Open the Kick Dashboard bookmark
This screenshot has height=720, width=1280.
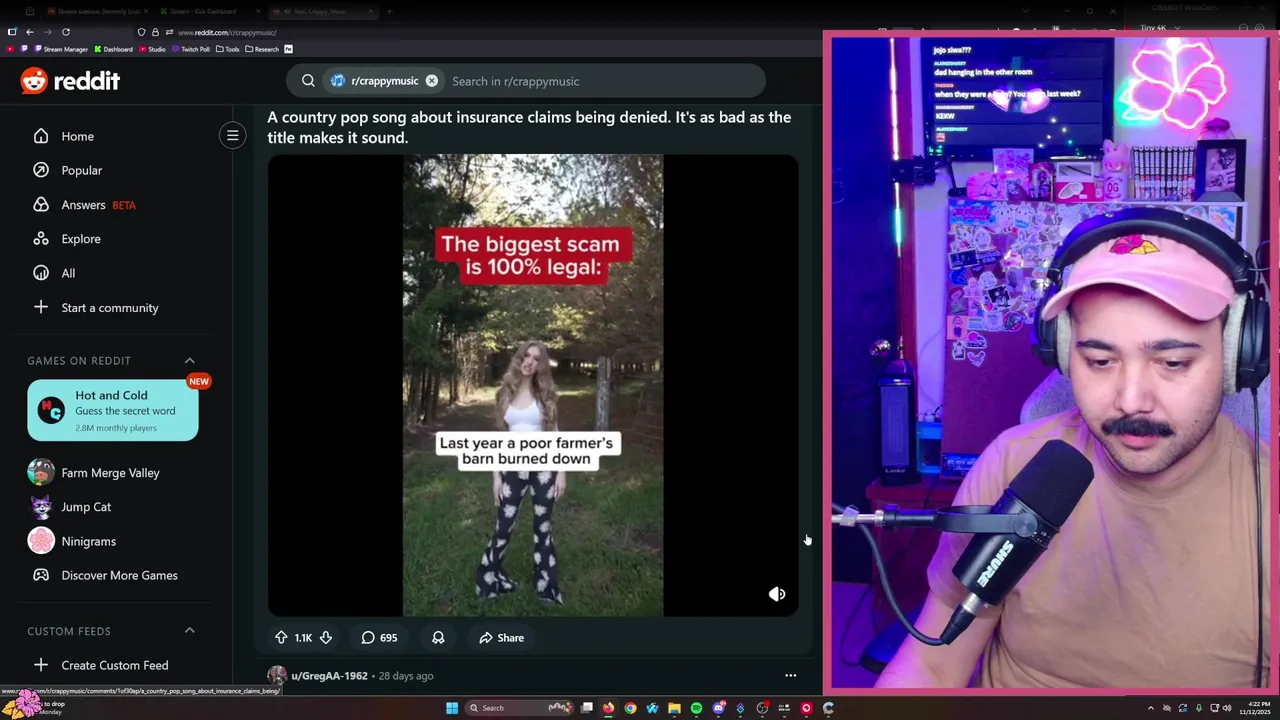pos(113,49)
